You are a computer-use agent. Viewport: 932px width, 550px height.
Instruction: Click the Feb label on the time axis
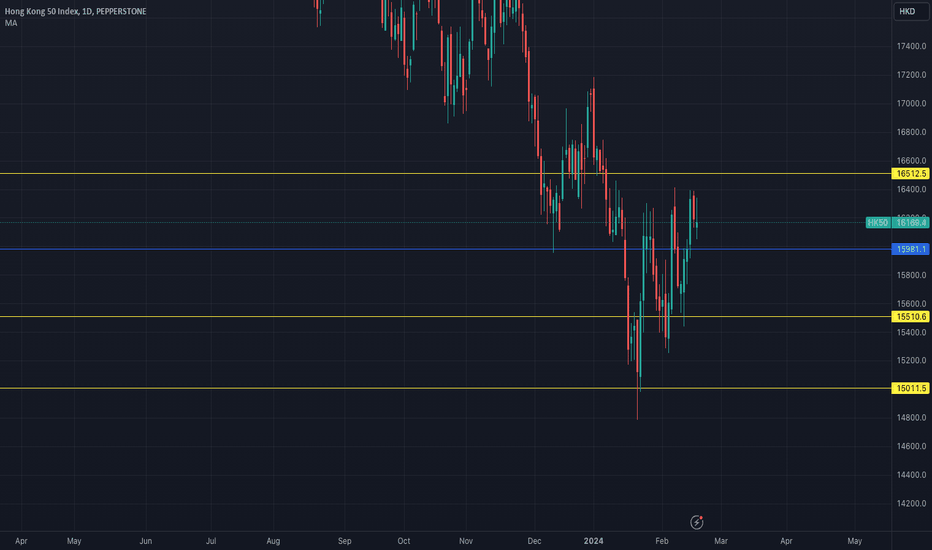662,541
